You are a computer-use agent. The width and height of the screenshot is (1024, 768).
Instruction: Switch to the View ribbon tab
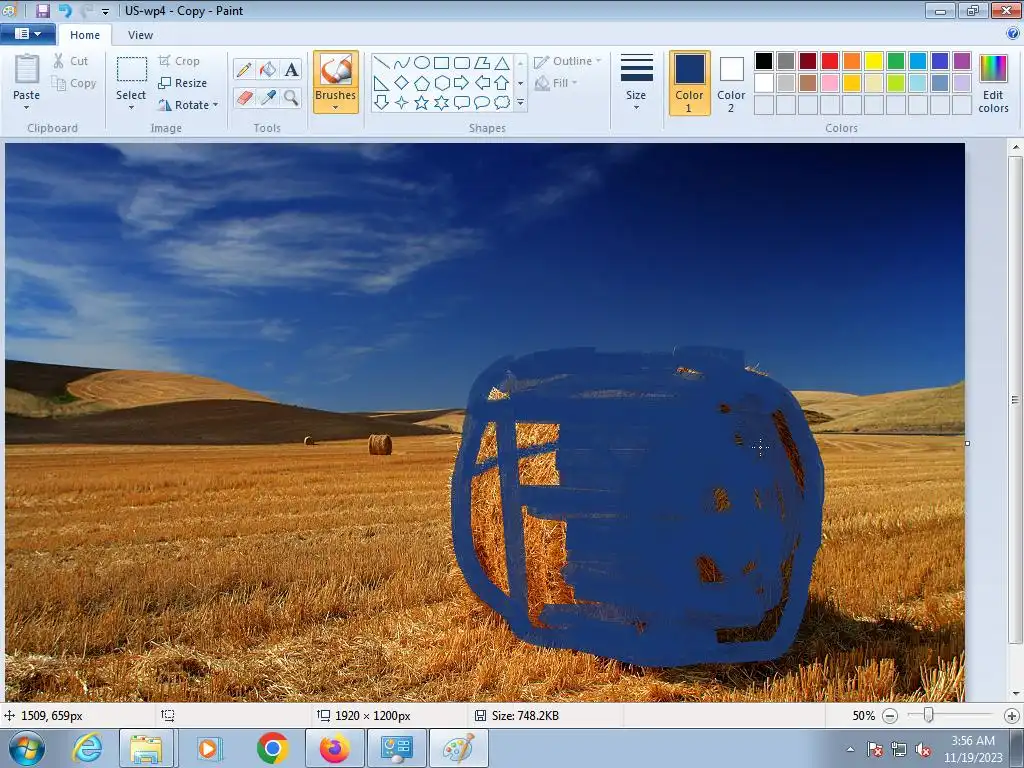click(140, 35)
